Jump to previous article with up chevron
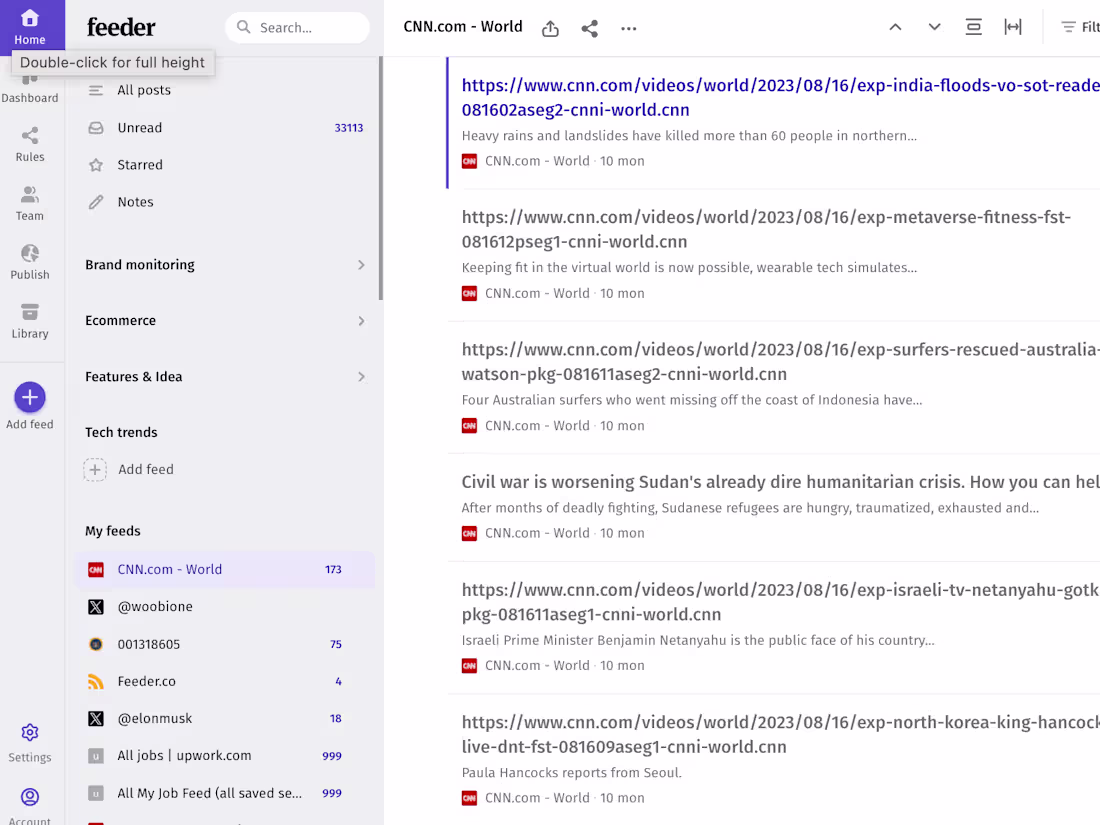1100x825 pixels. [895, 27]
